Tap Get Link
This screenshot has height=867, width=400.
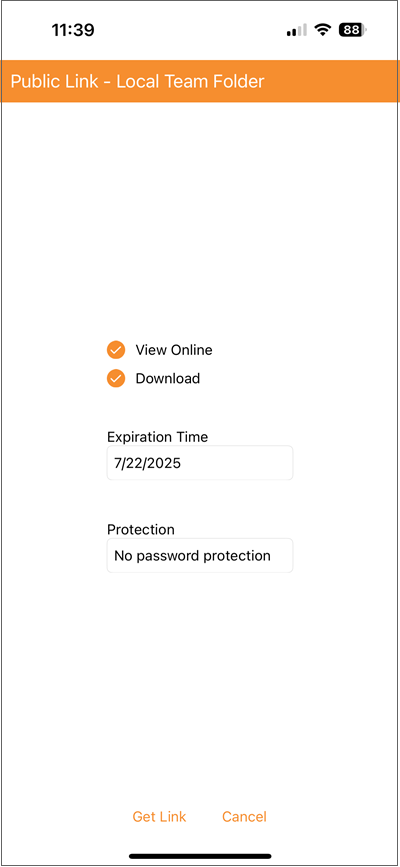[x=159, y=817]
